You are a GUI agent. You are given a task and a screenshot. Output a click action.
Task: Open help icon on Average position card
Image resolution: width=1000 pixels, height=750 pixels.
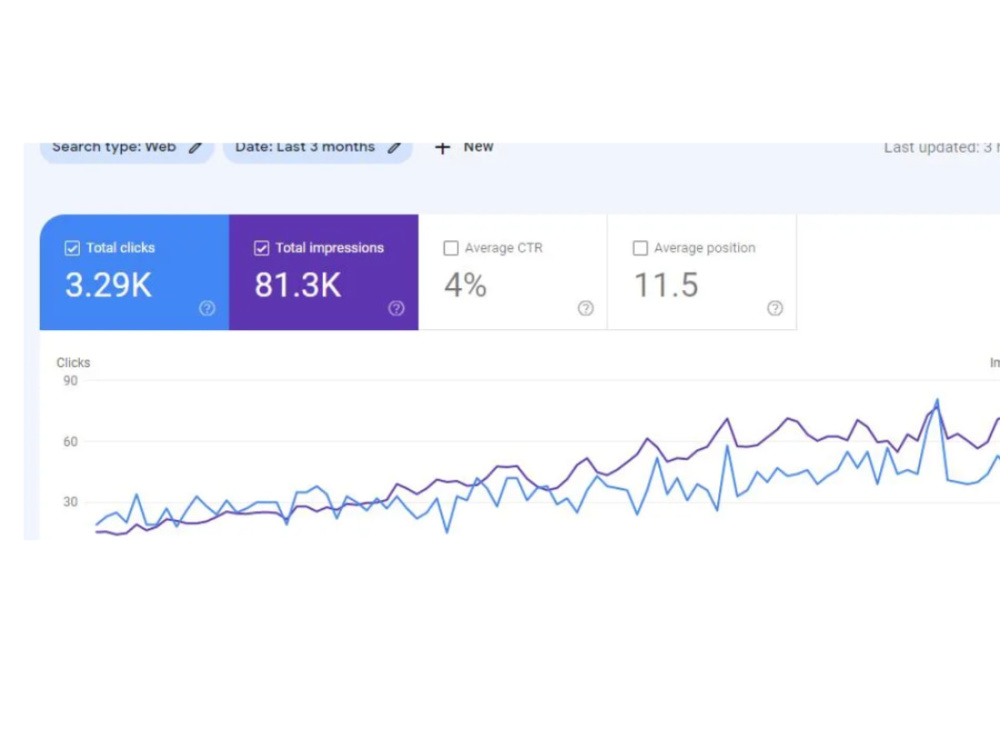[776, 309]
